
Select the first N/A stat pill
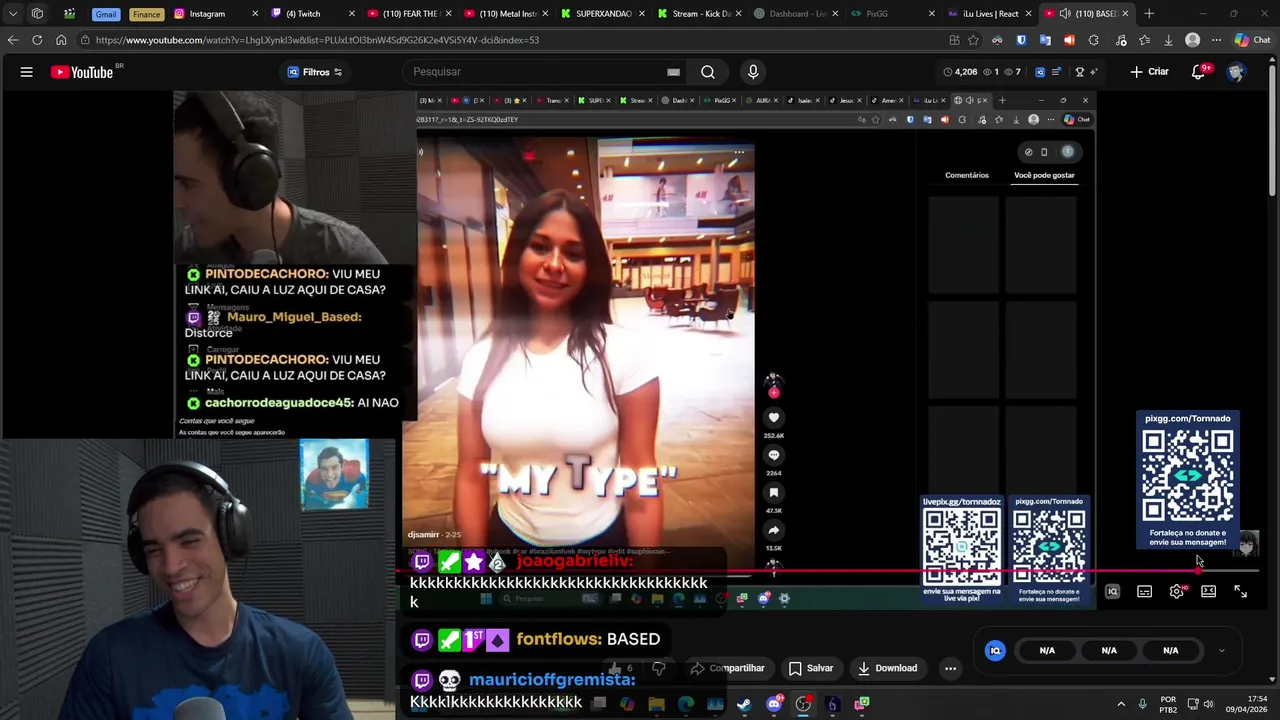(1047, 650)
